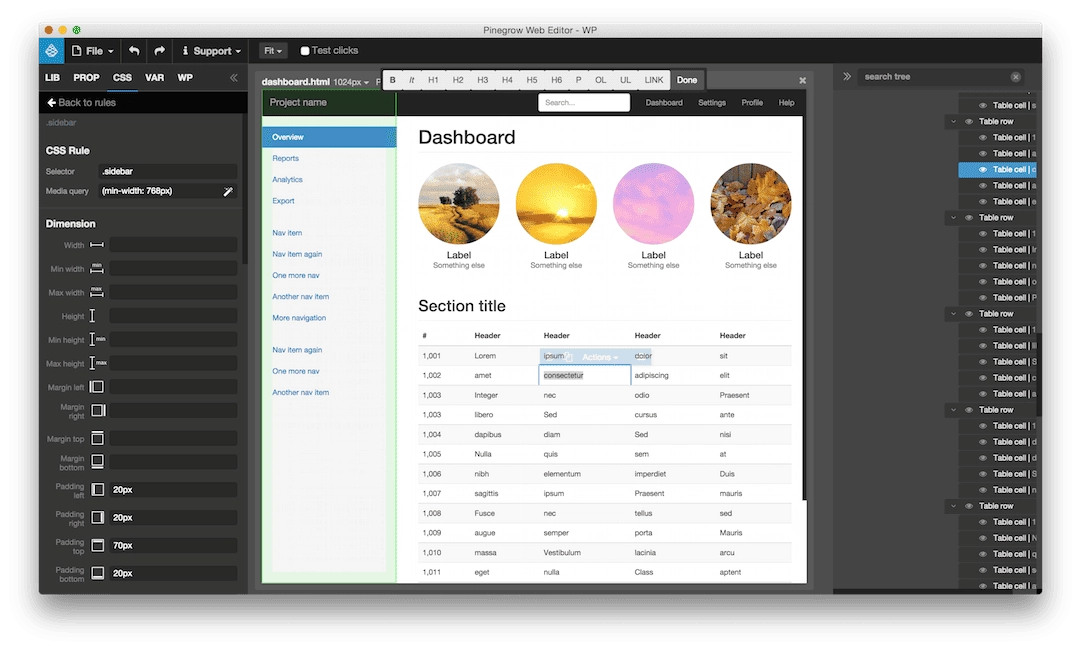This screenshot has height=650, width=1081.
Task: Click the Selector input with .sidebar
Action: click(168, 172)
